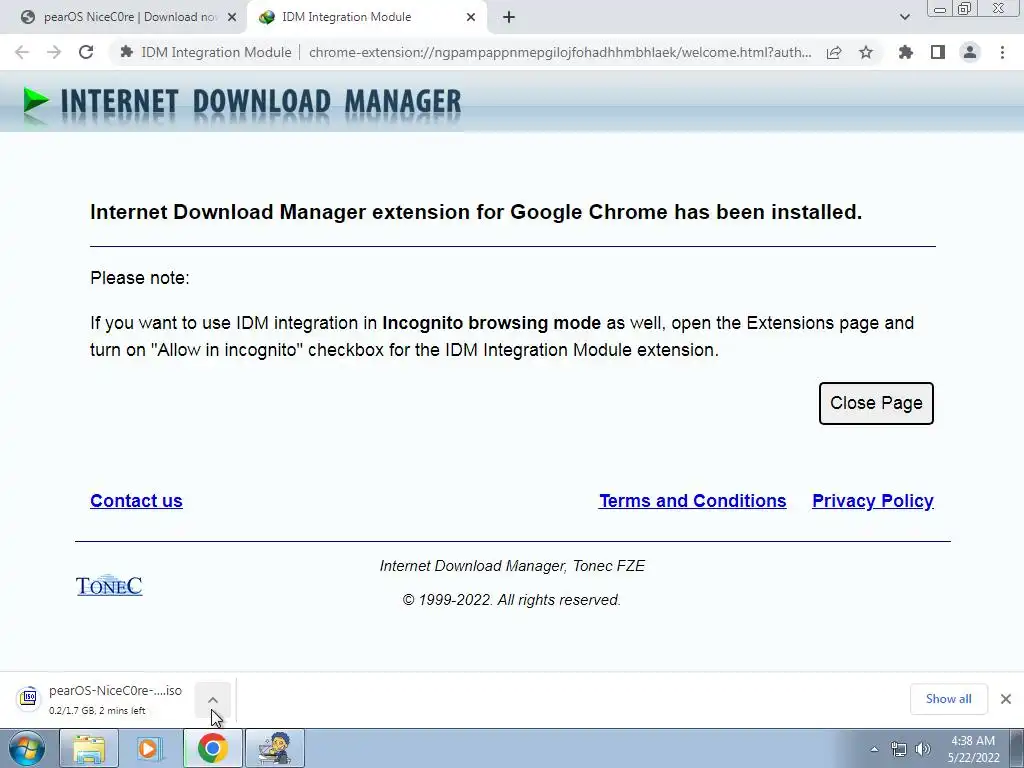1024x768 pixels.
Task: Bookmark this page with the star icon
Action: [x=866, y=52]
